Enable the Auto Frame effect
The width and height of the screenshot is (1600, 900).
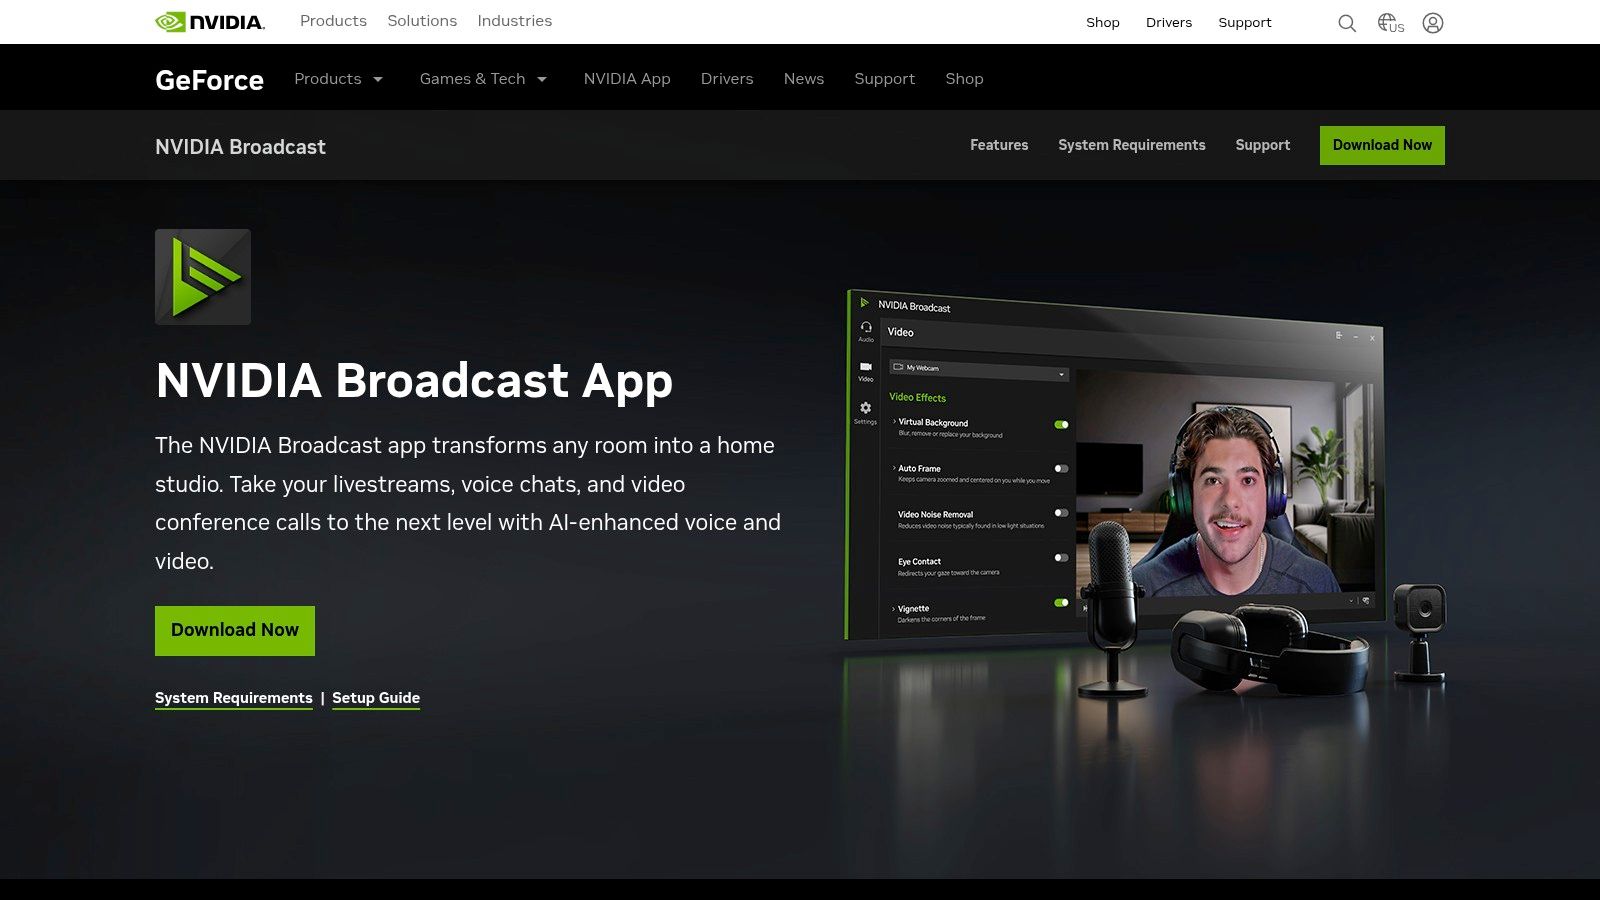pos(1062,468)
